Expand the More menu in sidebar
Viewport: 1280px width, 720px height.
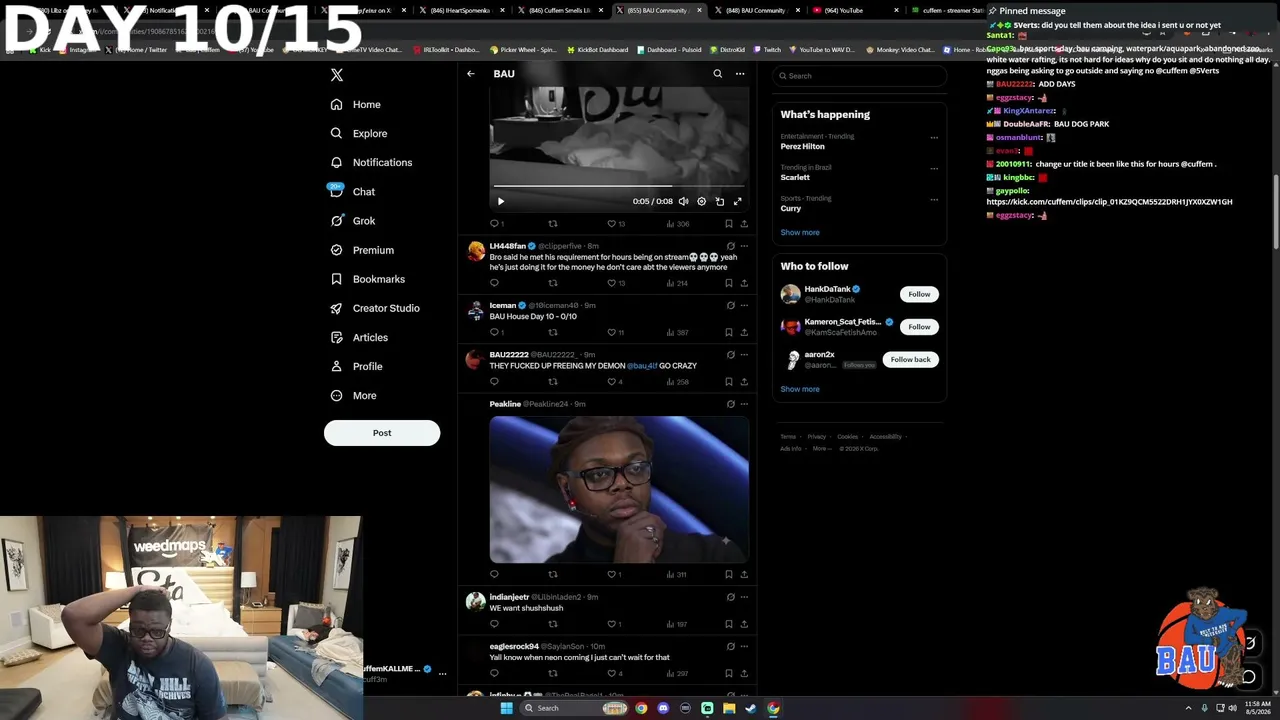coord(353,395)
